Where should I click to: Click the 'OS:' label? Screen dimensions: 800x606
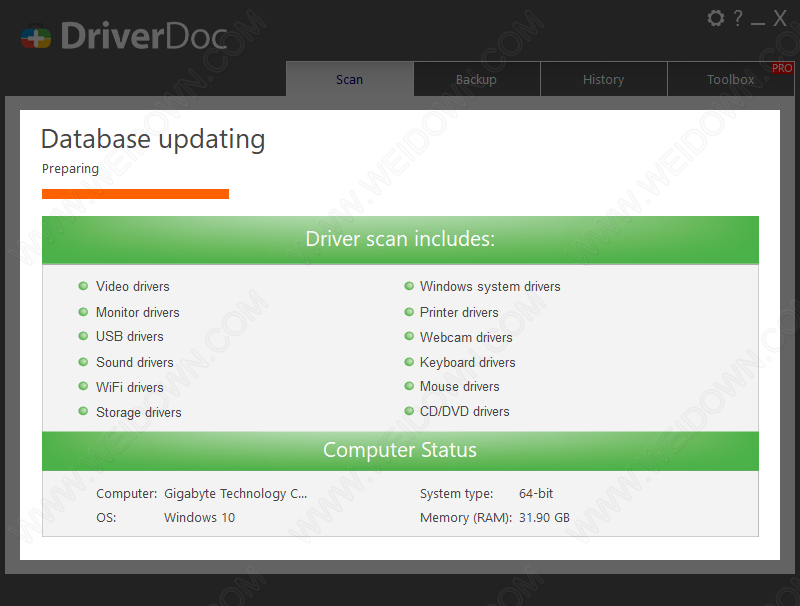pos(106,518)
